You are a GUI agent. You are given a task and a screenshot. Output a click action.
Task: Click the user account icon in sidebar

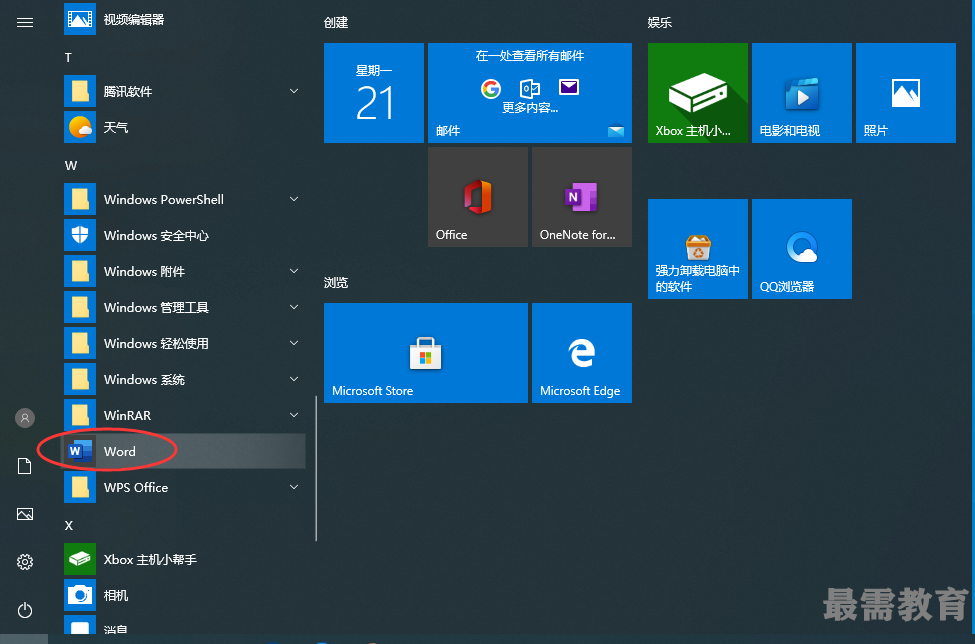click(25, 418)
